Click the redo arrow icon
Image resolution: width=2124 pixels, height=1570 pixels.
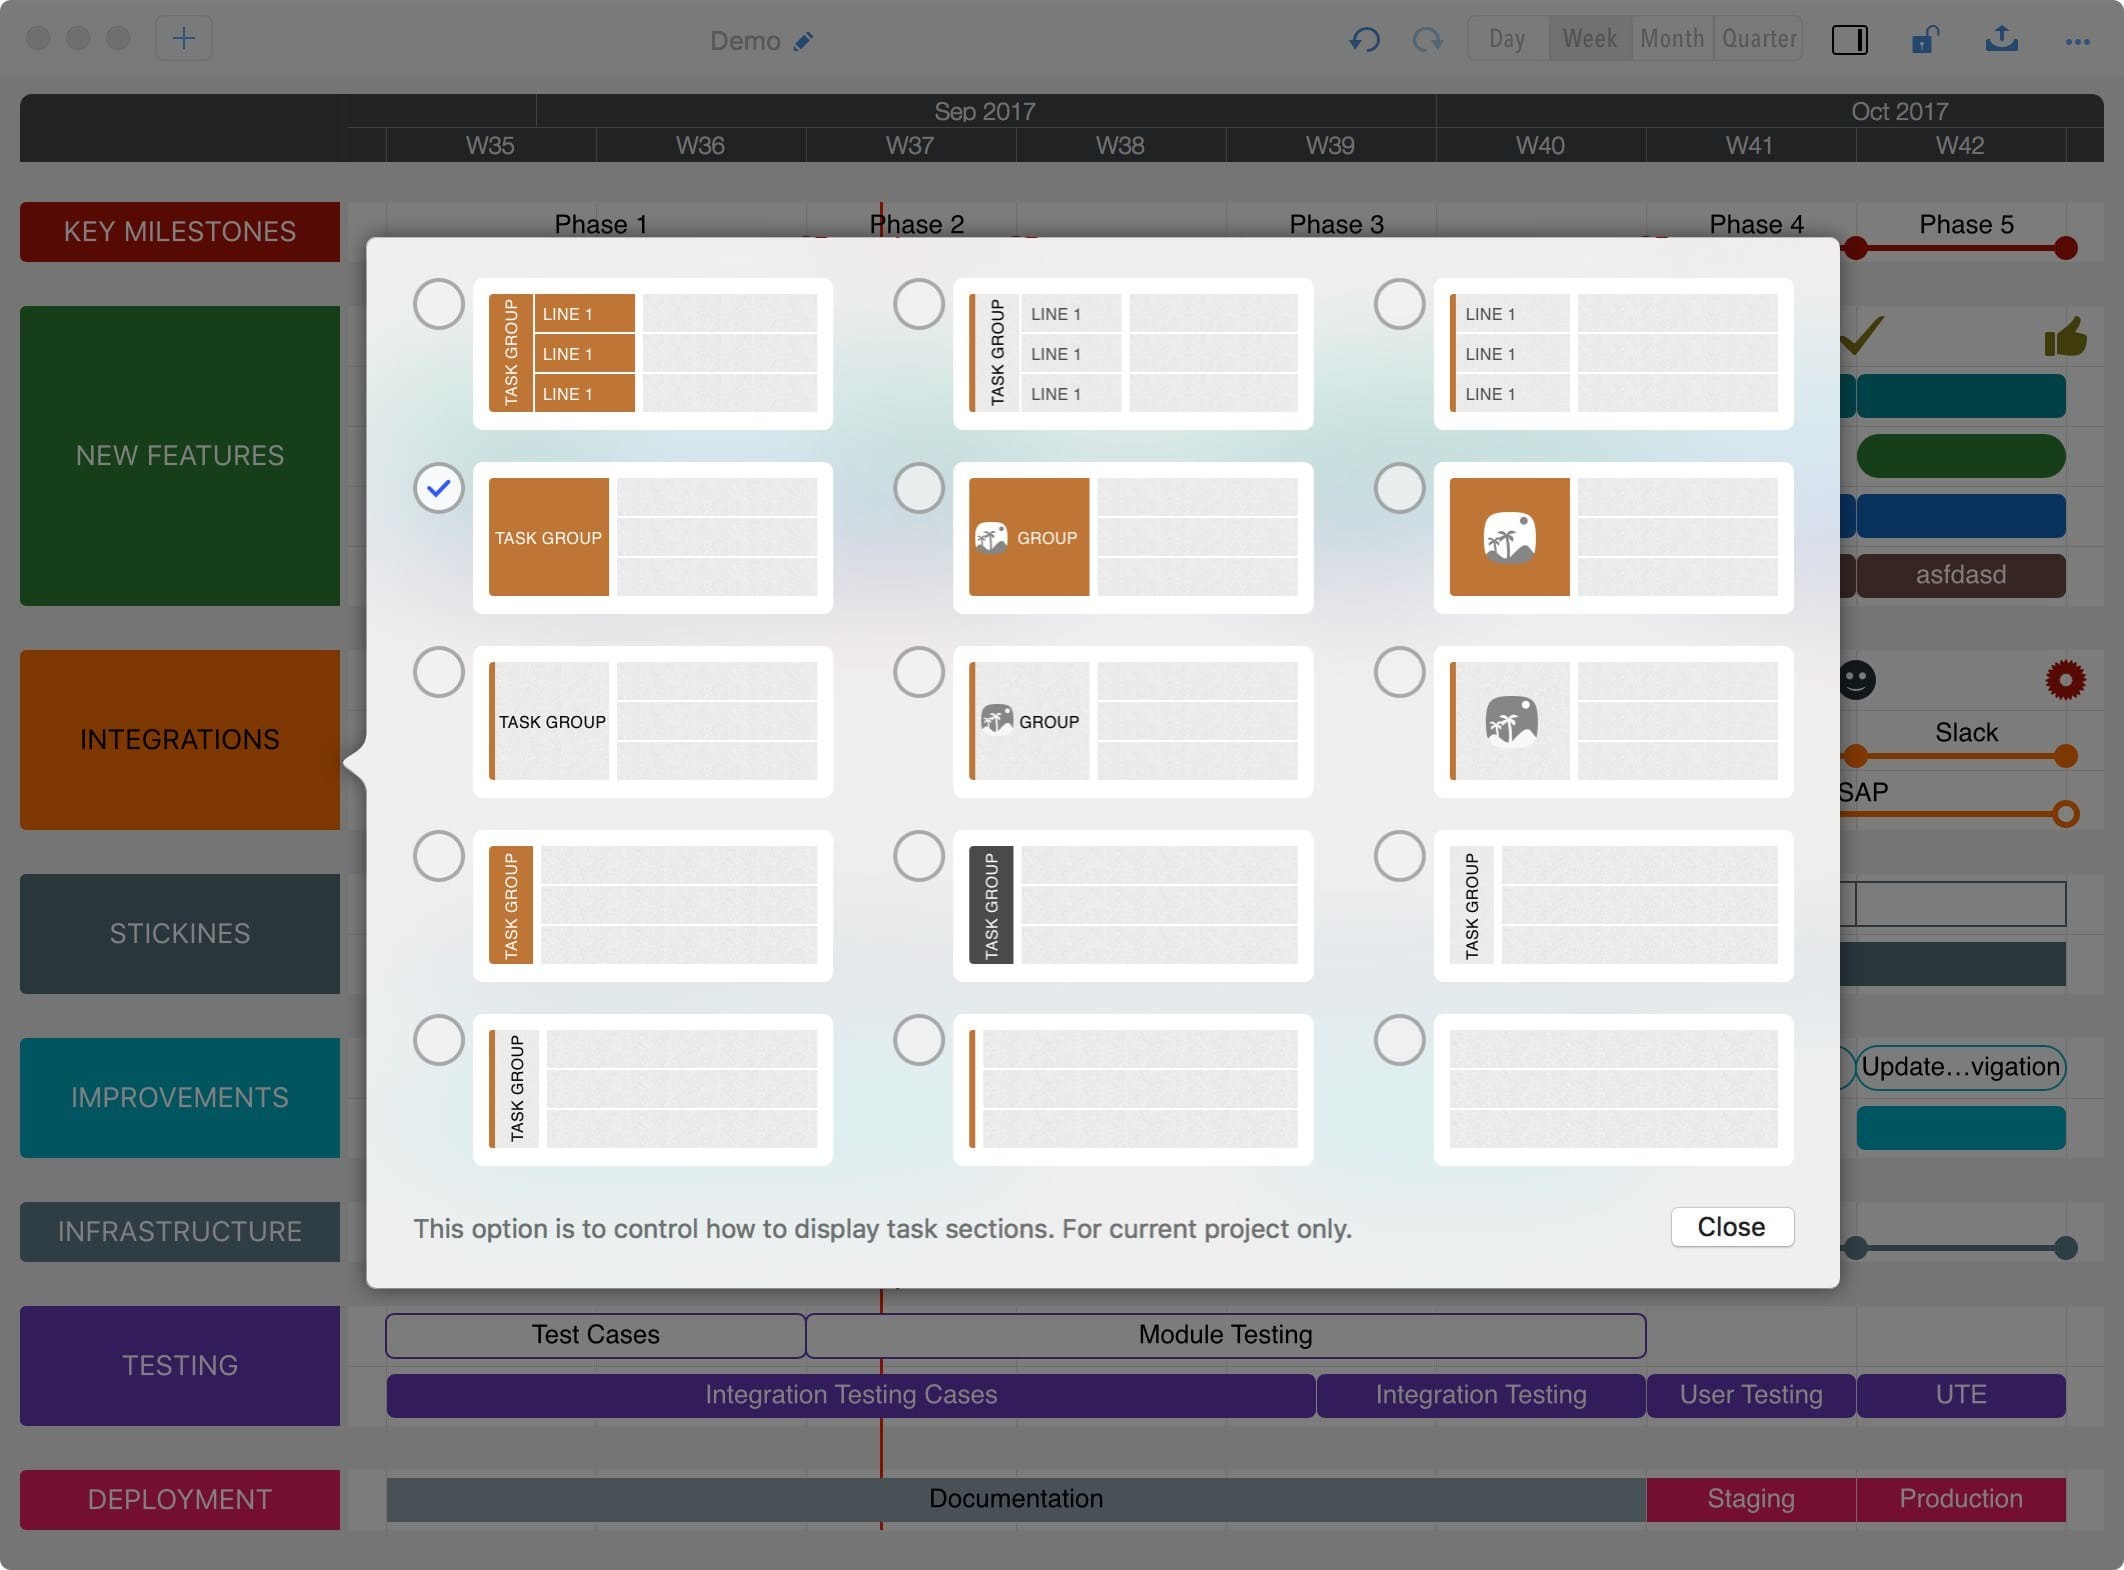click(x=1427, y=39)
